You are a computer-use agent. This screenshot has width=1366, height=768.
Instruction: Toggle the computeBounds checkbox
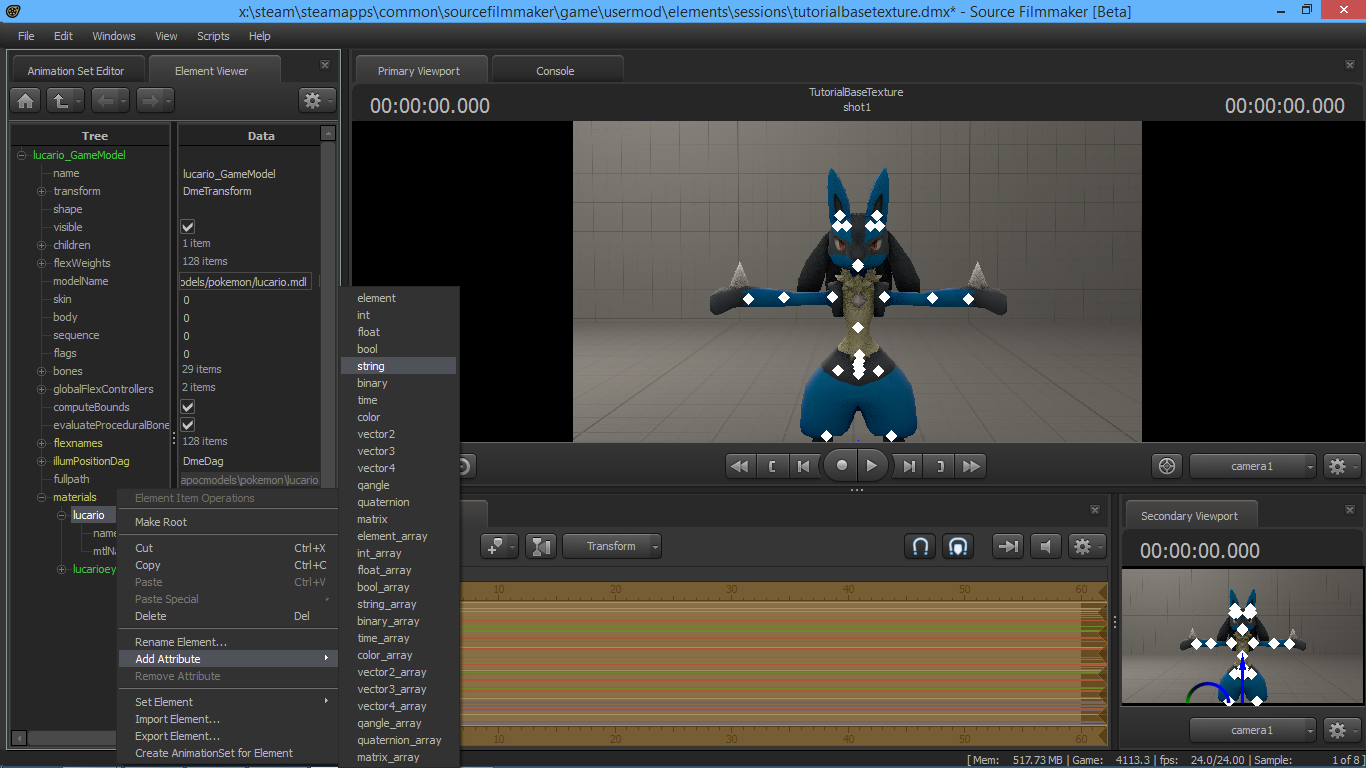(x=187, y=407)
